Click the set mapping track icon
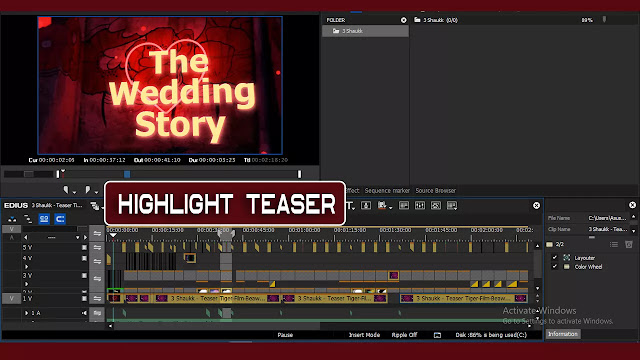640x360 pixels. point(28,219)
